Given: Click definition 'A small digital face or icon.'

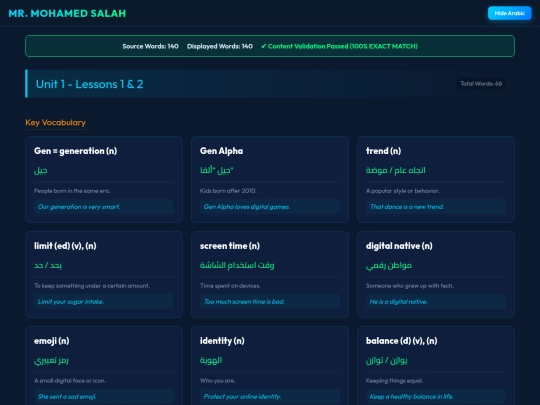Looking at the screenshot, I should coord(70,381).
